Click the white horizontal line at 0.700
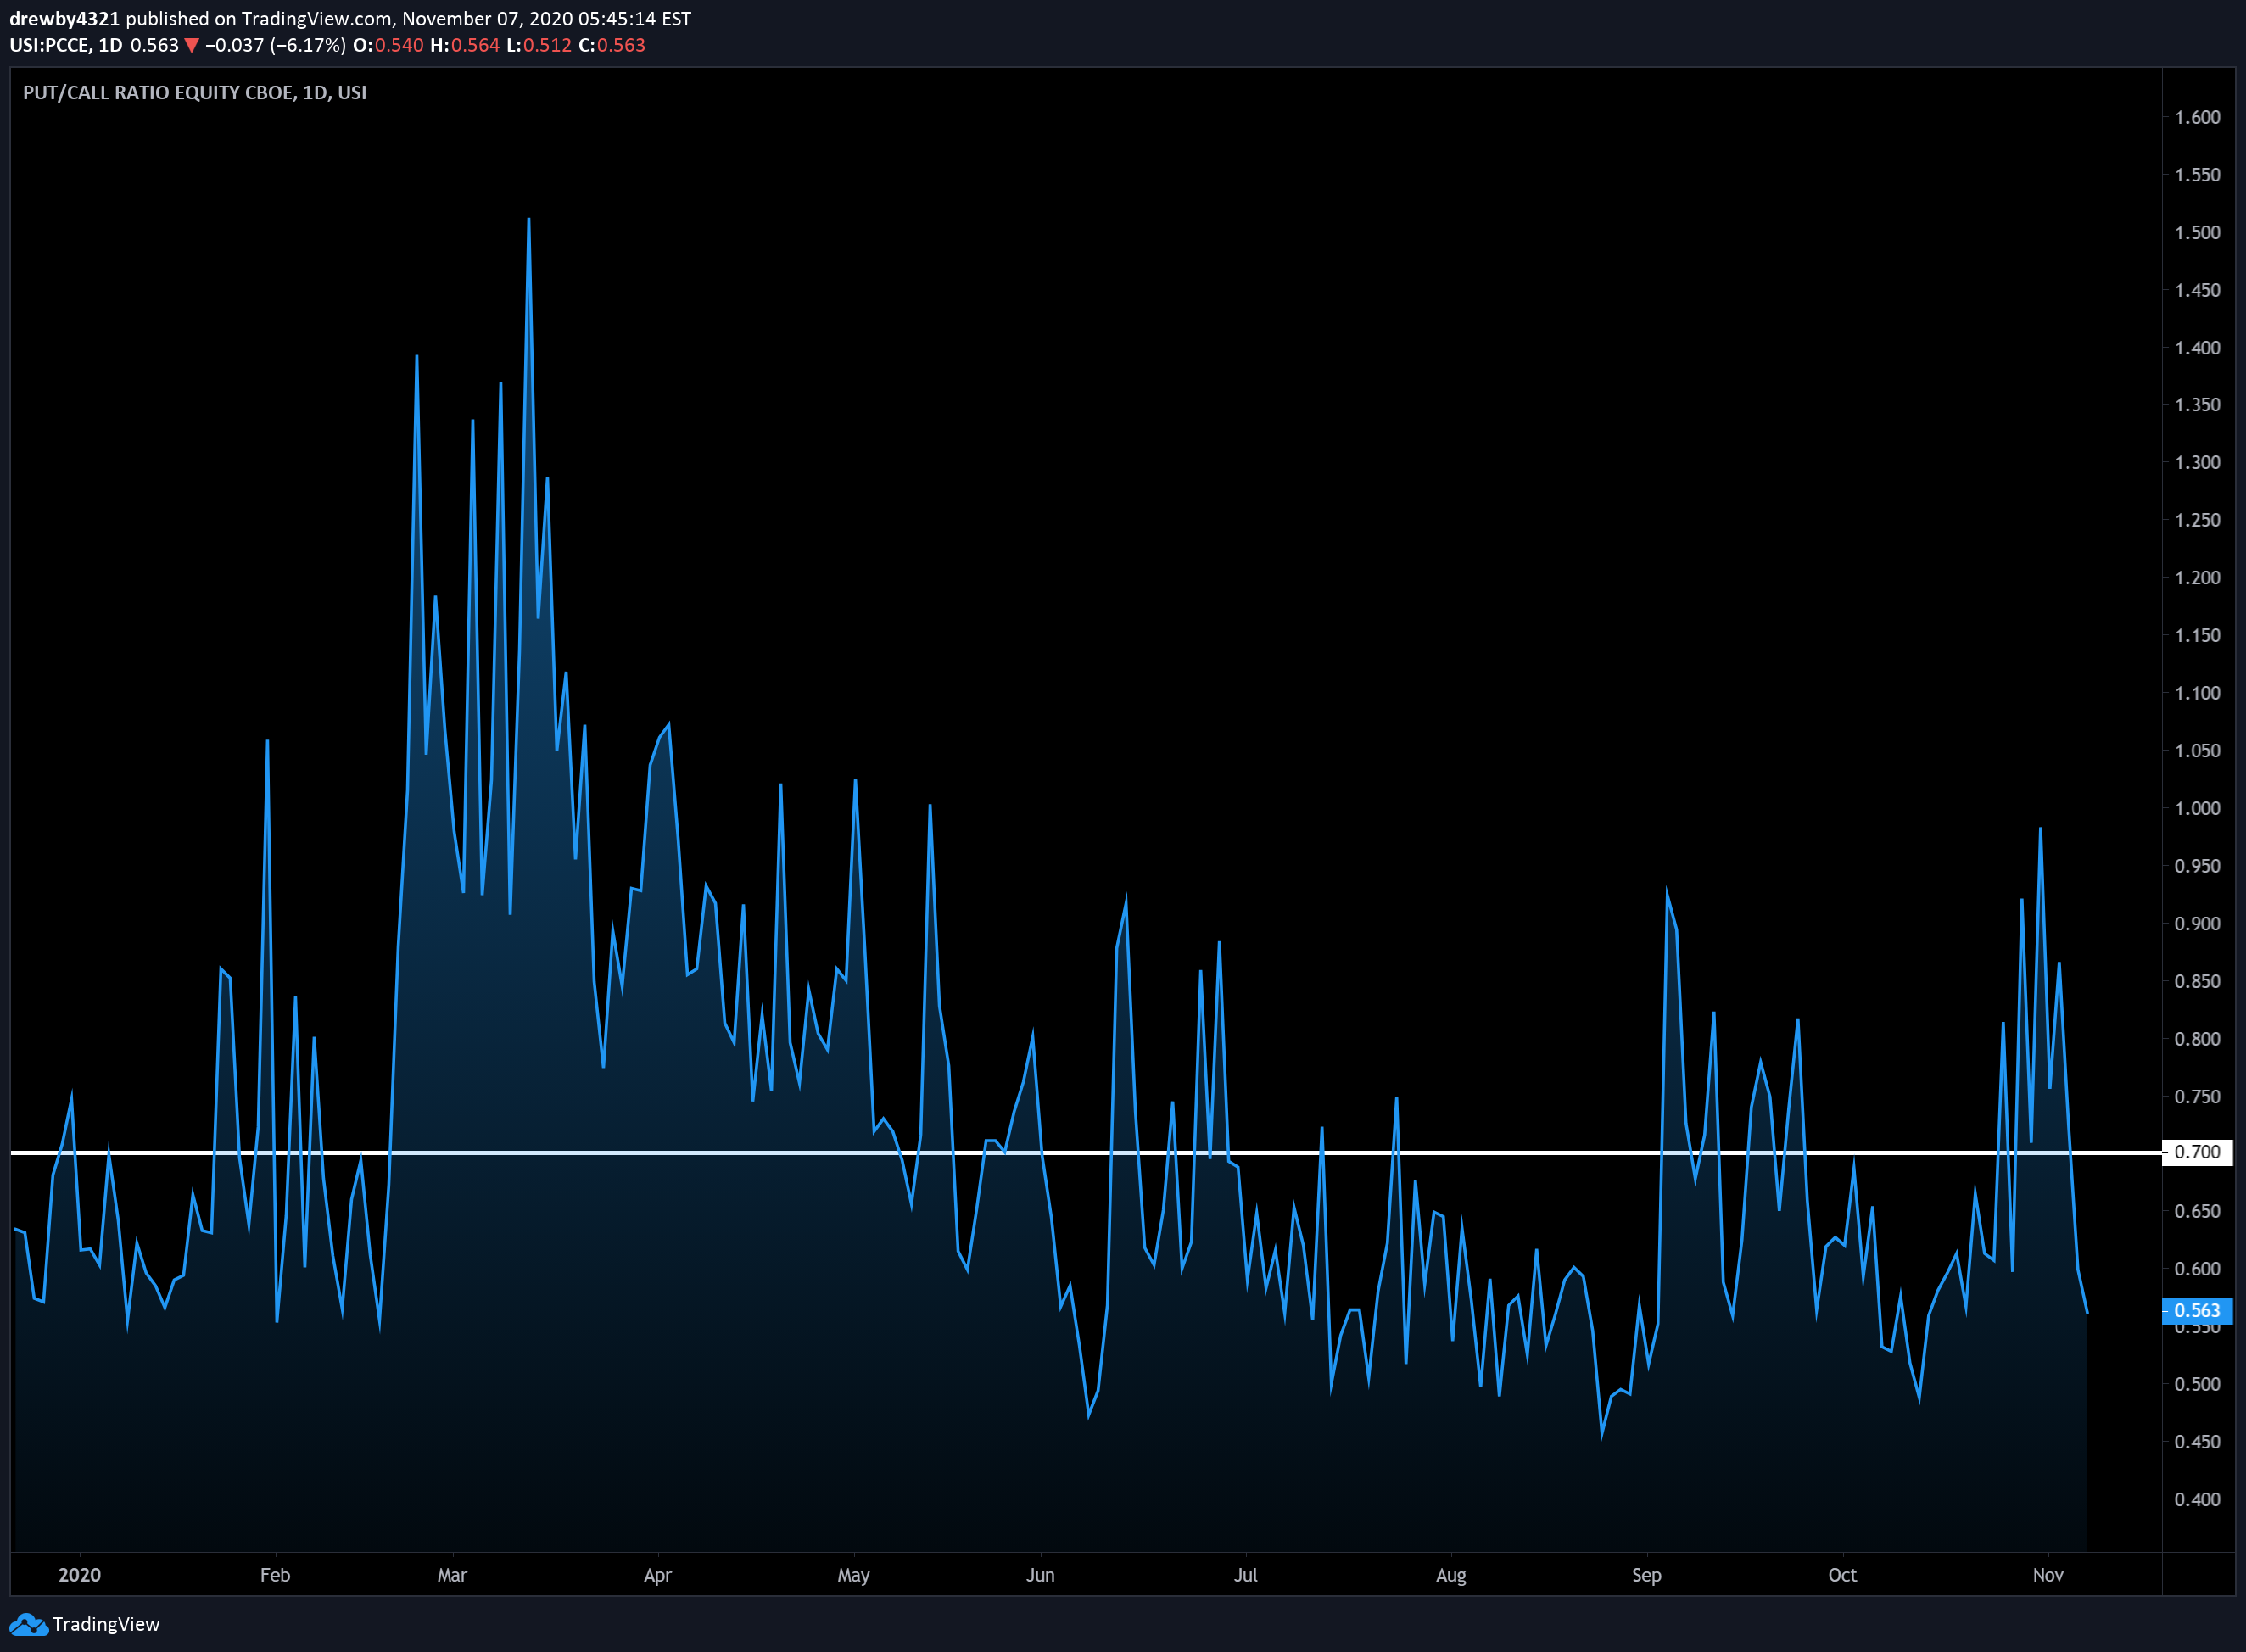Image resolution: width=2246 pixels, height=1652 pixels. [x=1085, y=1153]
